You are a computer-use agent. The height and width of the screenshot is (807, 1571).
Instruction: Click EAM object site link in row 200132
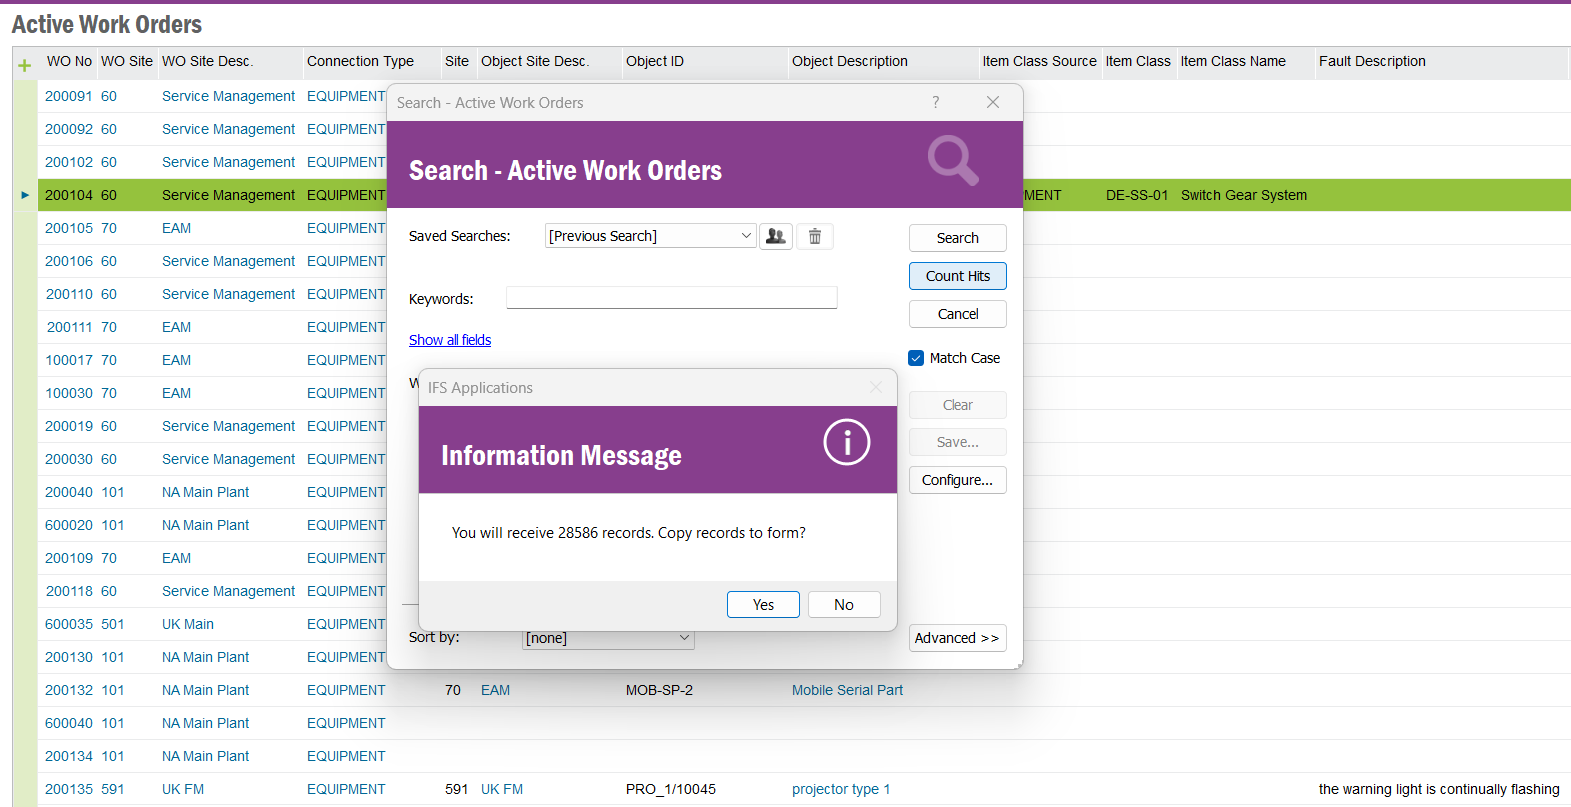point(495,690)
